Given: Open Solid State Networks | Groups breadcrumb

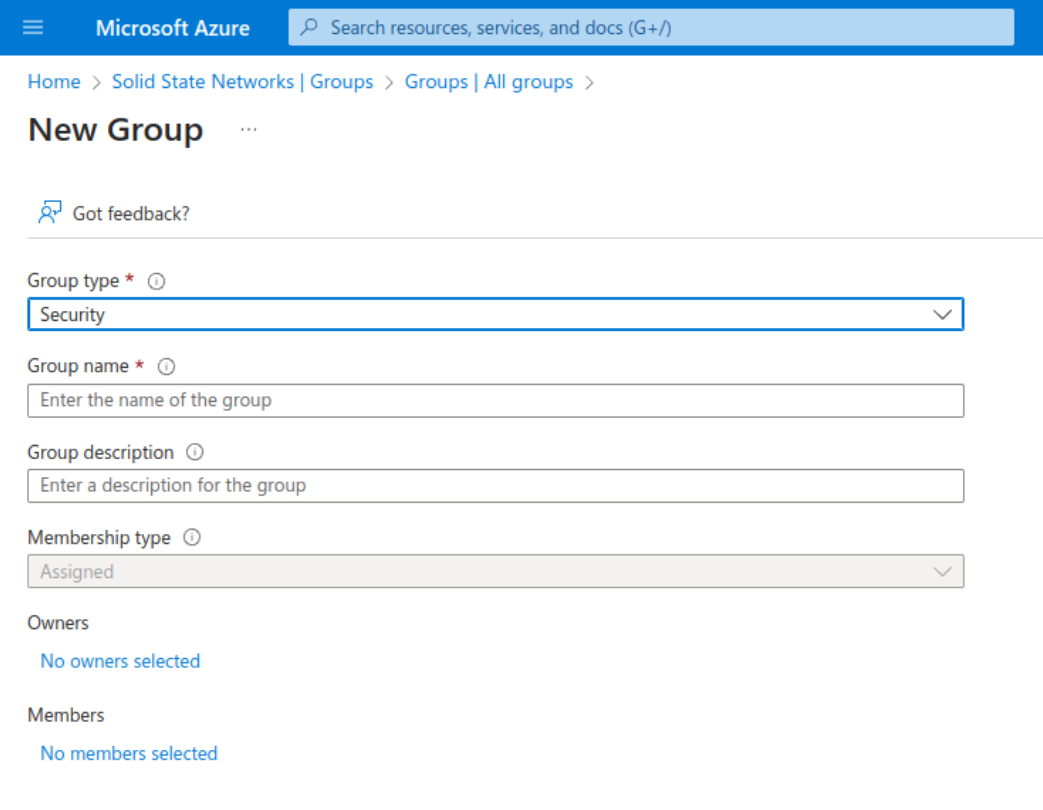Looking at the screenshot, I should 242,82.
